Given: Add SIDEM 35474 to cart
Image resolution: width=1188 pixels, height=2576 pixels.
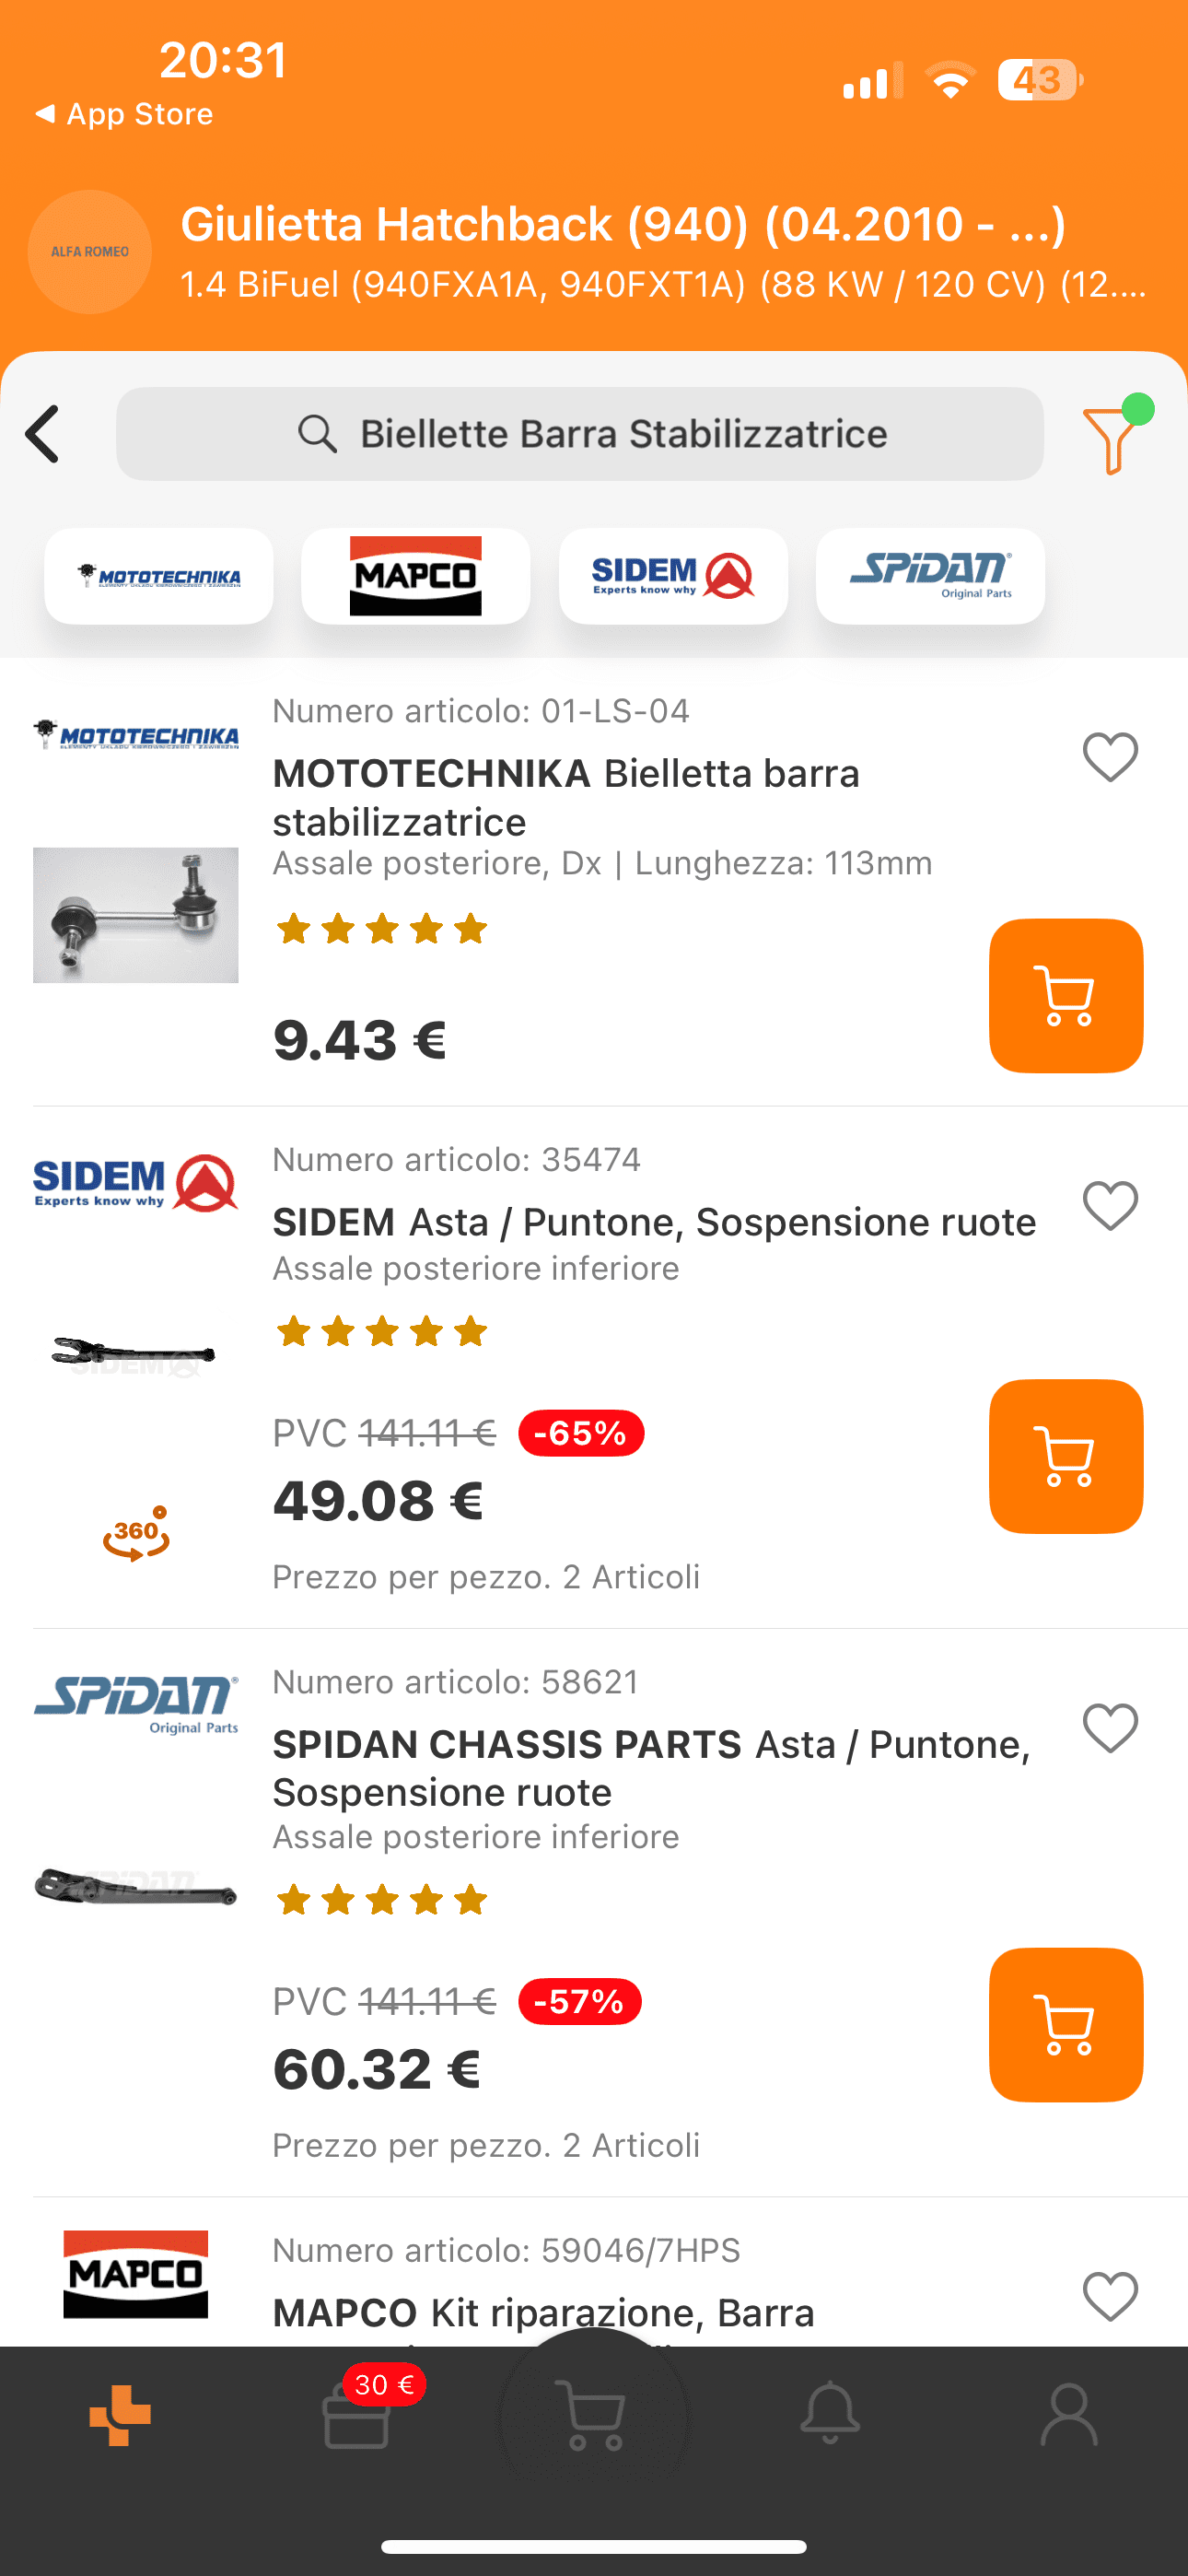Looking at the screenshot, I should [x=1065, y=1456].
